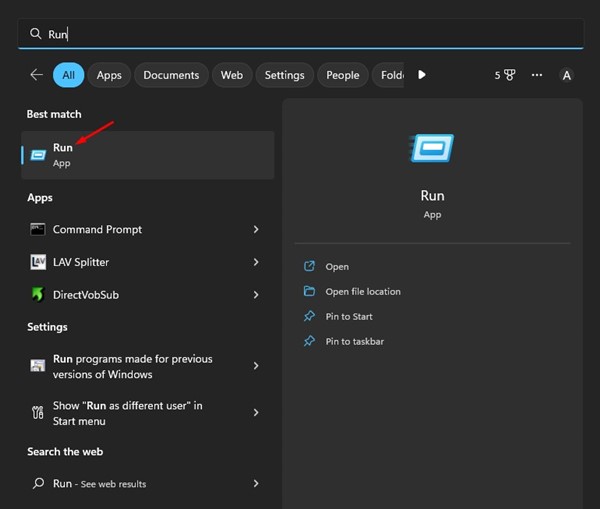
Task: Click the LAV Splitter icon
Action: click(38, 262)
